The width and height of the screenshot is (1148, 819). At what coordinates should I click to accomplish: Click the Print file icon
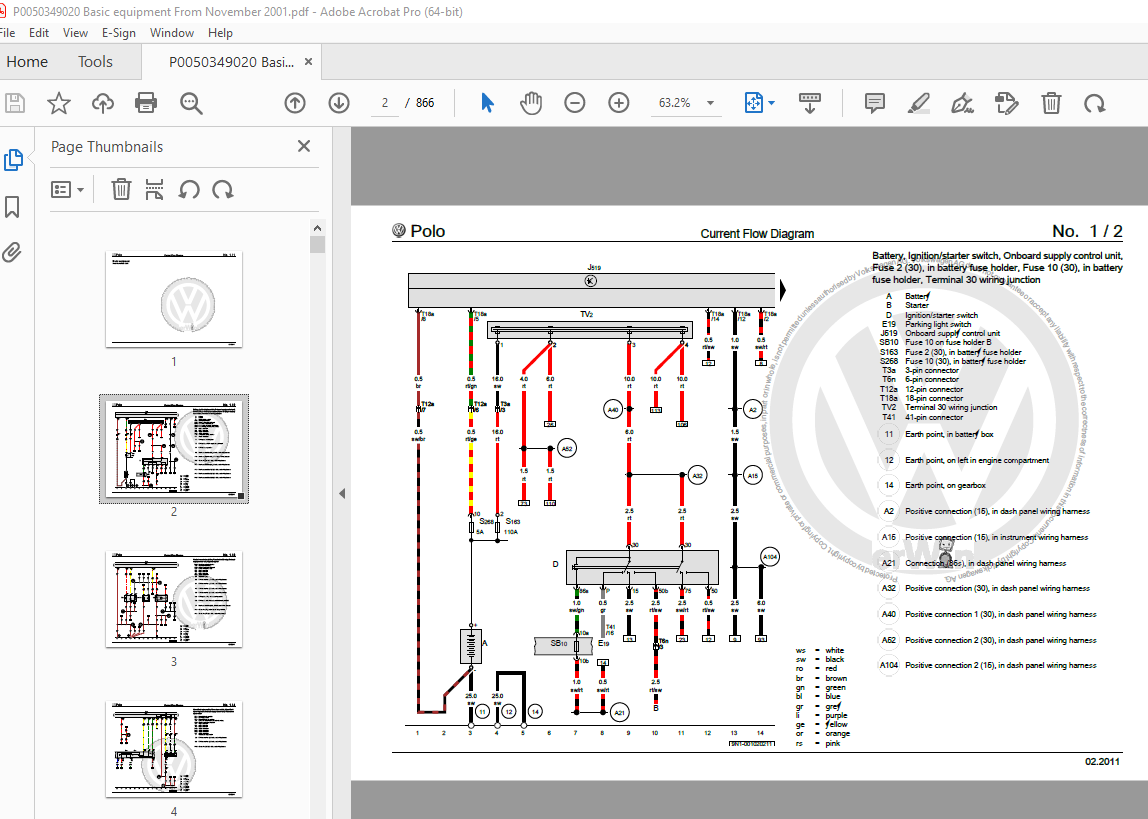pos(146,103)
